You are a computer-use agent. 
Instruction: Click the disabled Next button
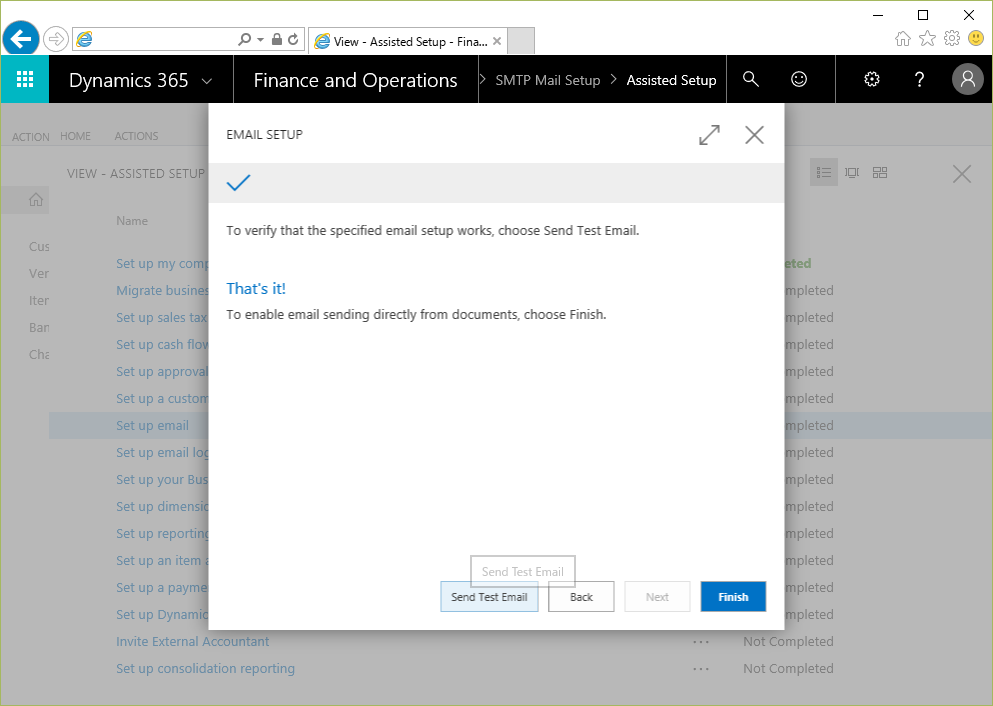(x=657, y=596)
